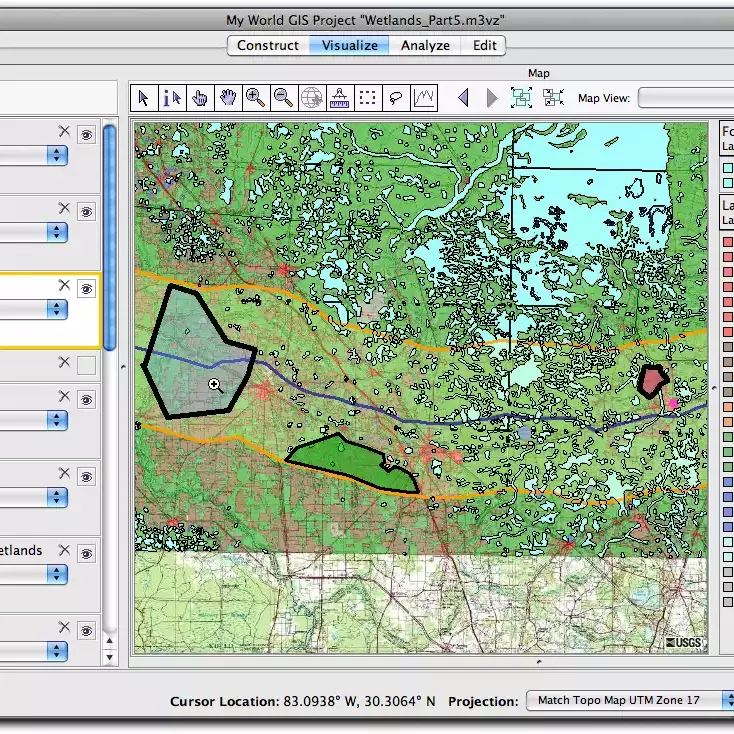Remove the Wetlands layer with its X
Image resolution: width=734 pixels, height=734 pixels.
(x=65, y=550)
